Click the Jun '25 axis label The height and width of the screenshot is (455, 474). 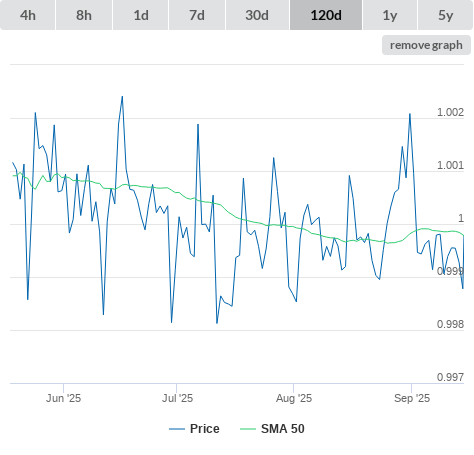pyautogui.click(x=63, y=398)
